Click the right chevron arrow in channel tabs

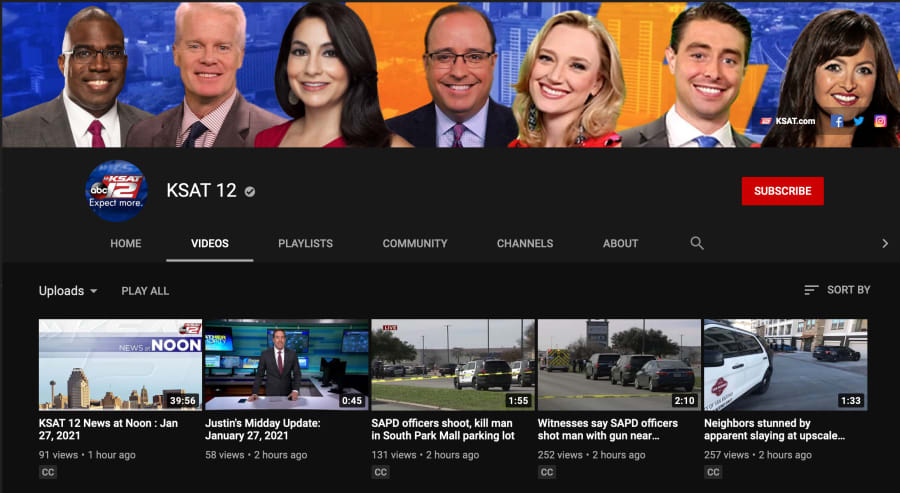[885, 243]
